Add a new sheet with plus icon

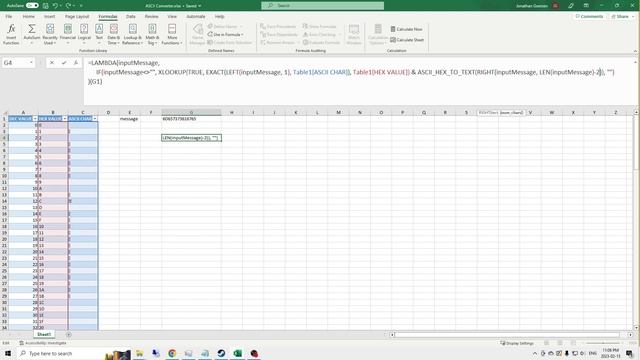click(69, 334)
